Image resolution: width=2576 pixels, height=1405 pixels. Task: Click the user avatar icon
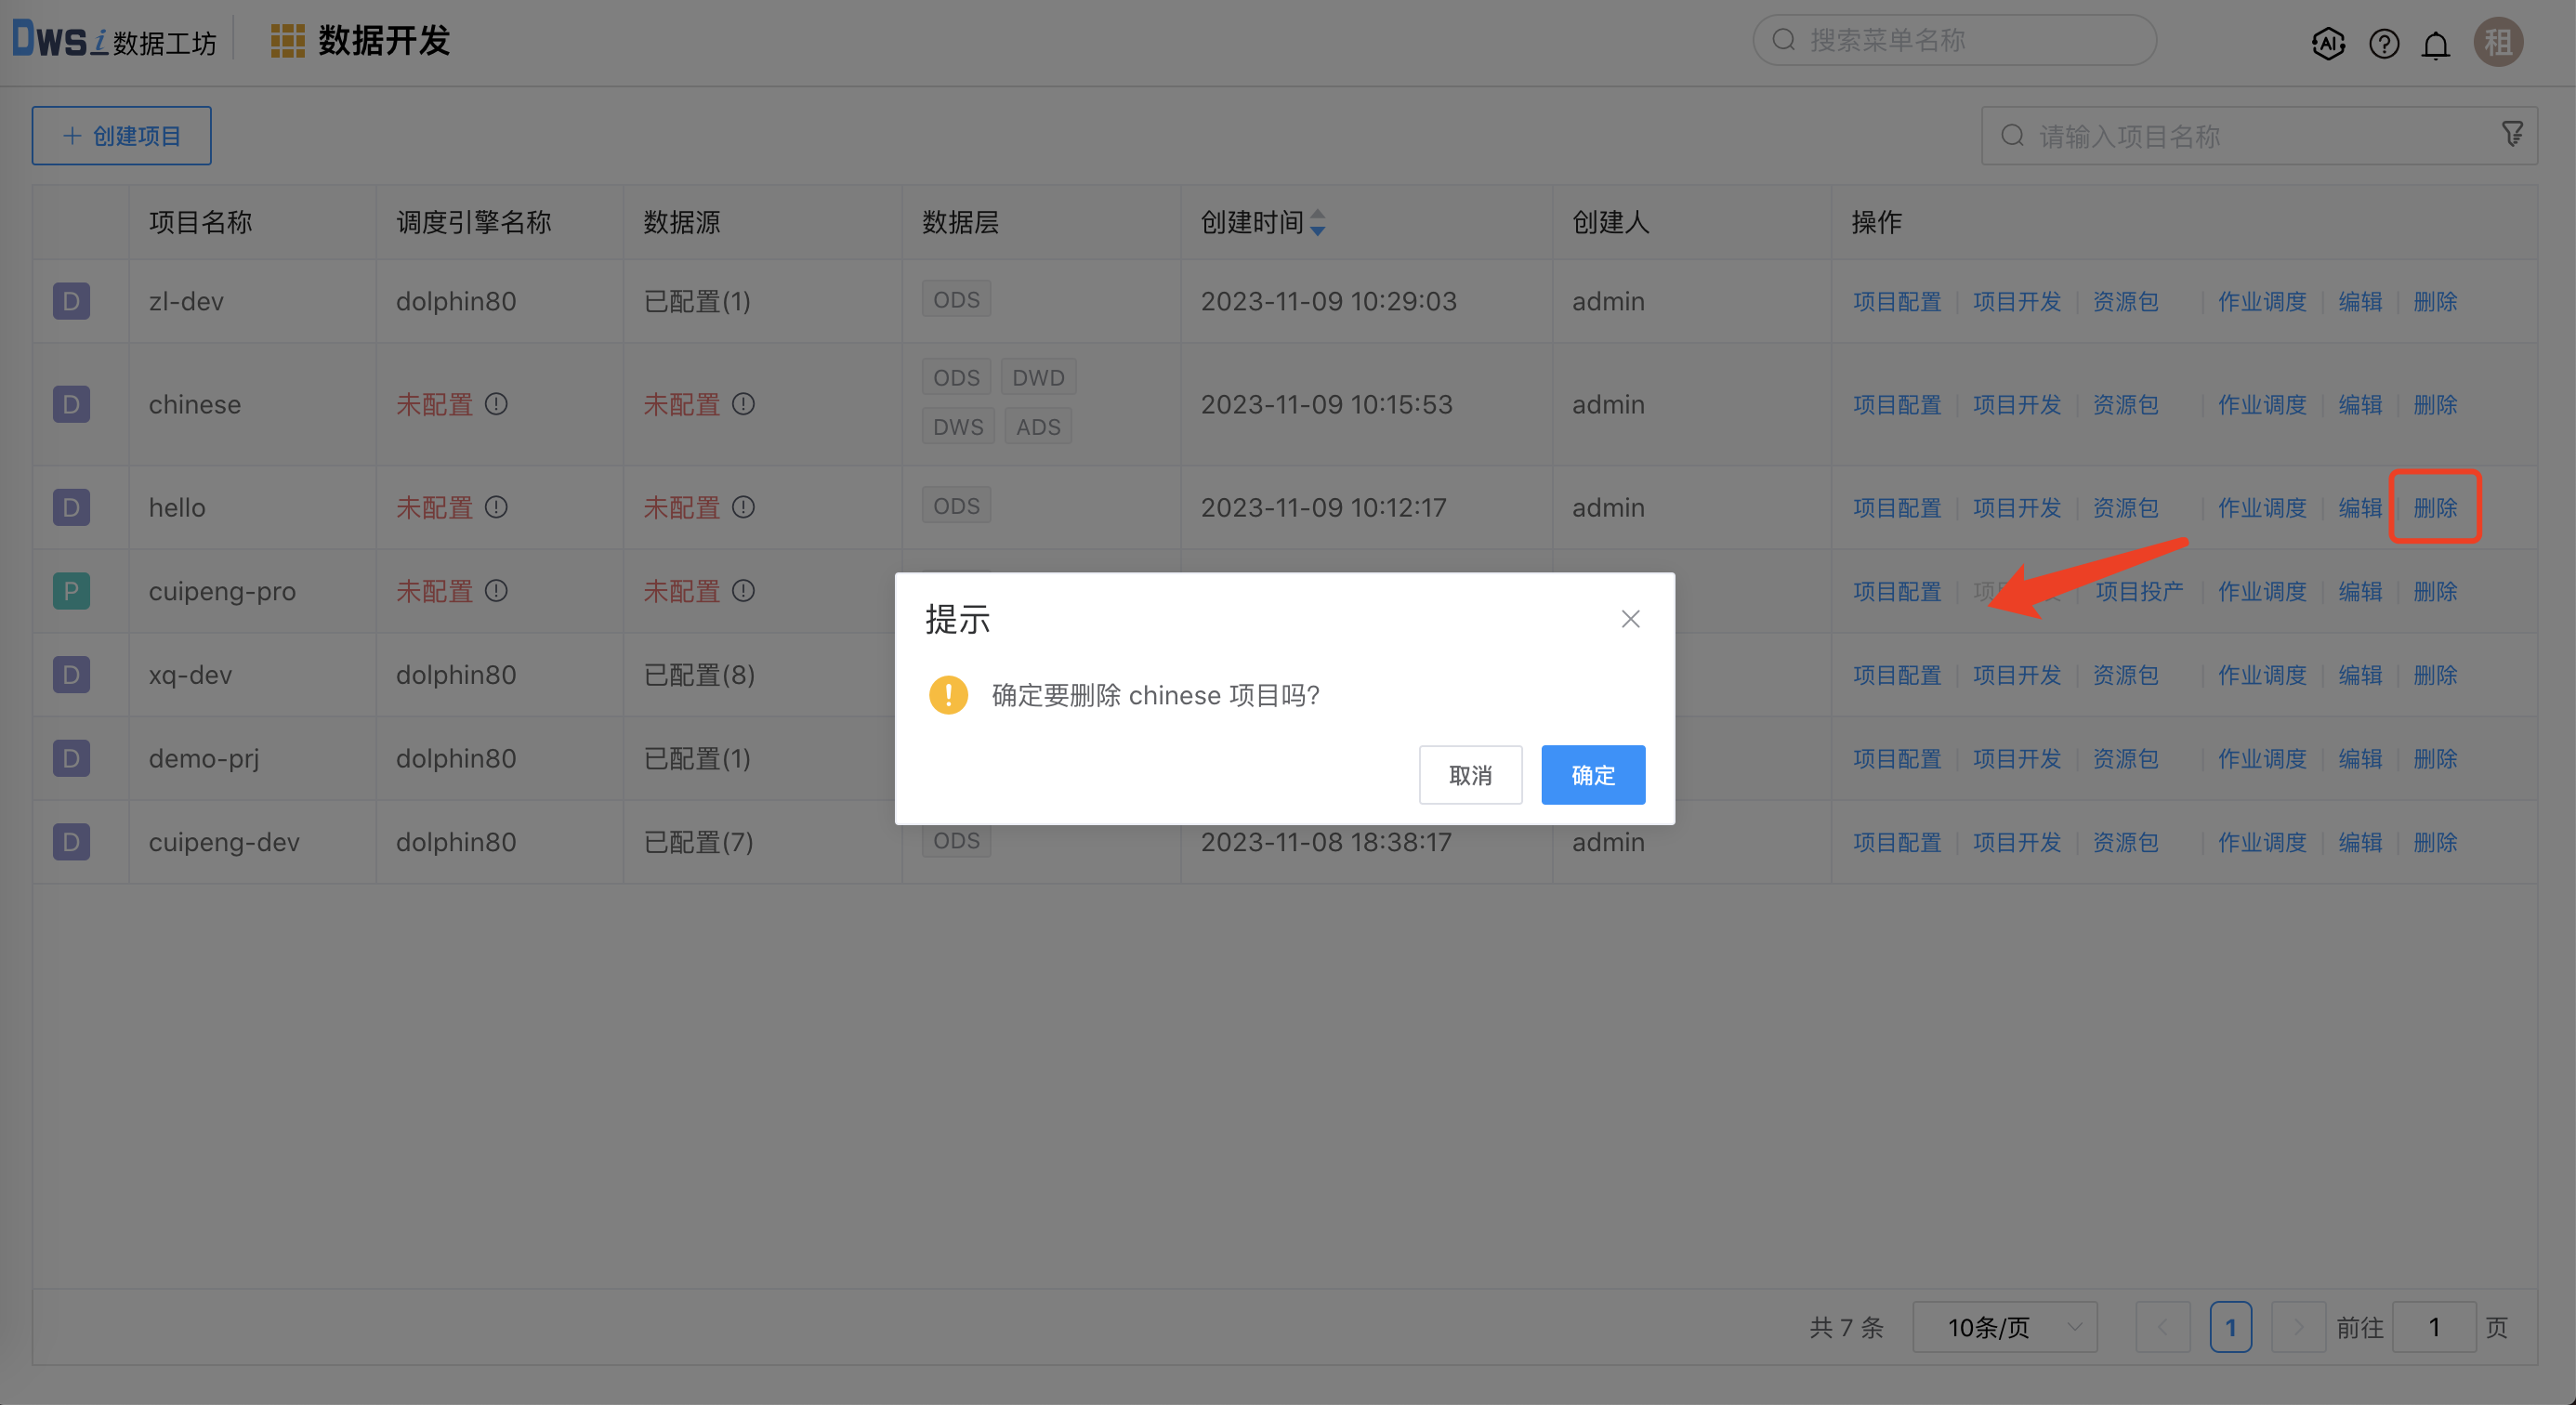[x=2498, y=43]
